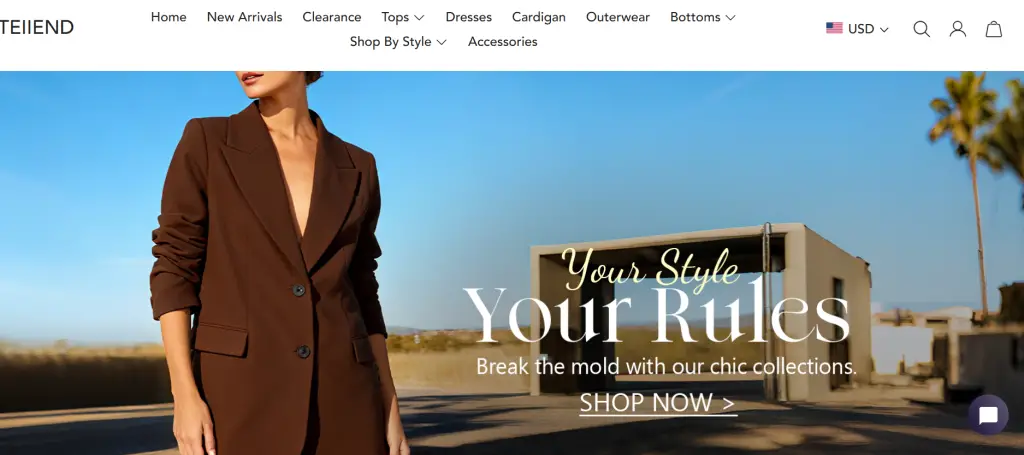The height and width of the screenshot is (455, 1024).
Task: Click the US flag icon
Action: pos(834,28)
